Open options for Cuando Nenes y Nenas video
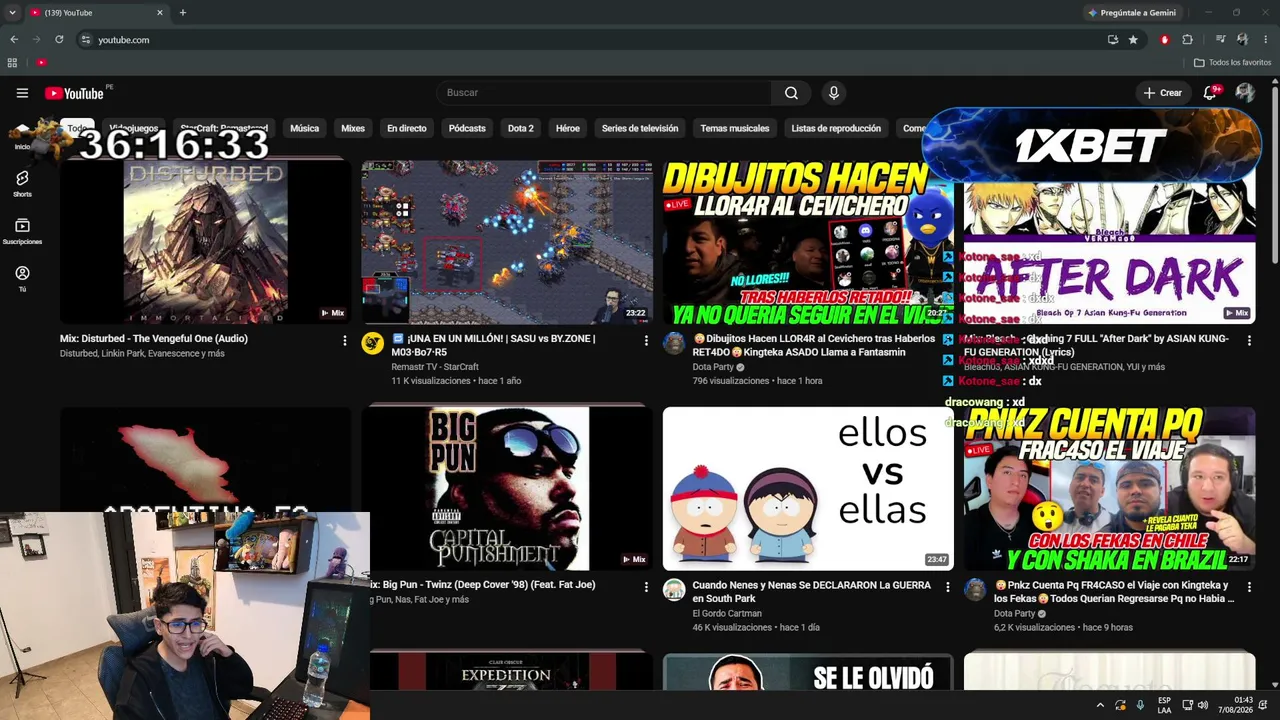This screenshot has height=720, width=1280. click(x=948, y=587)
